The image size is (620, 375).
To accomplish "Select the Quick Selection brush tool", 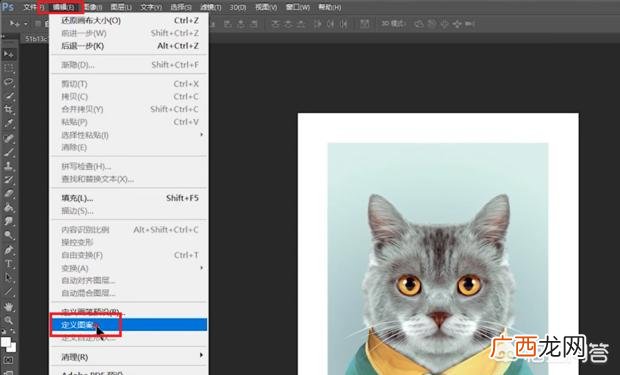I will (8, 96).
